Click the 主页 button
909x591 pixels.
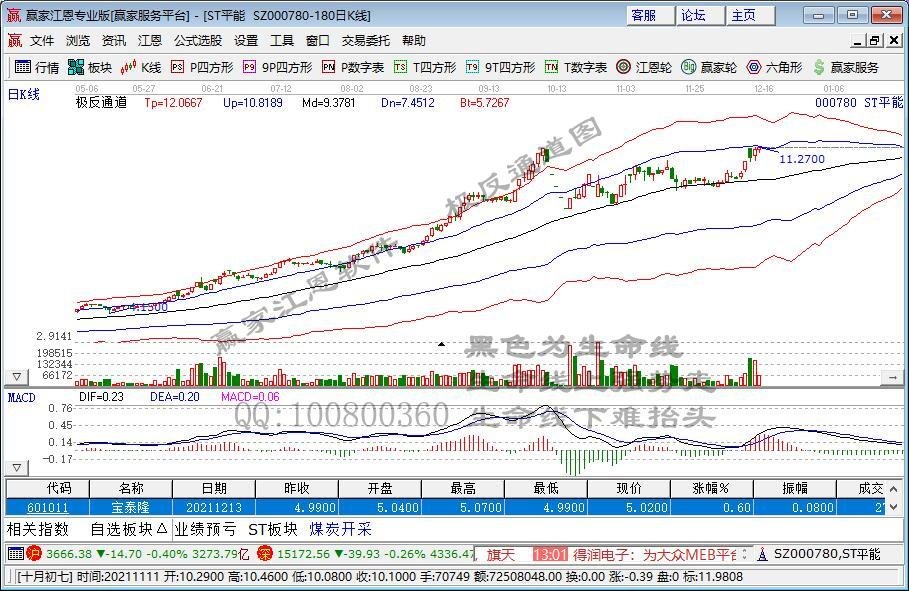(751, 15)
